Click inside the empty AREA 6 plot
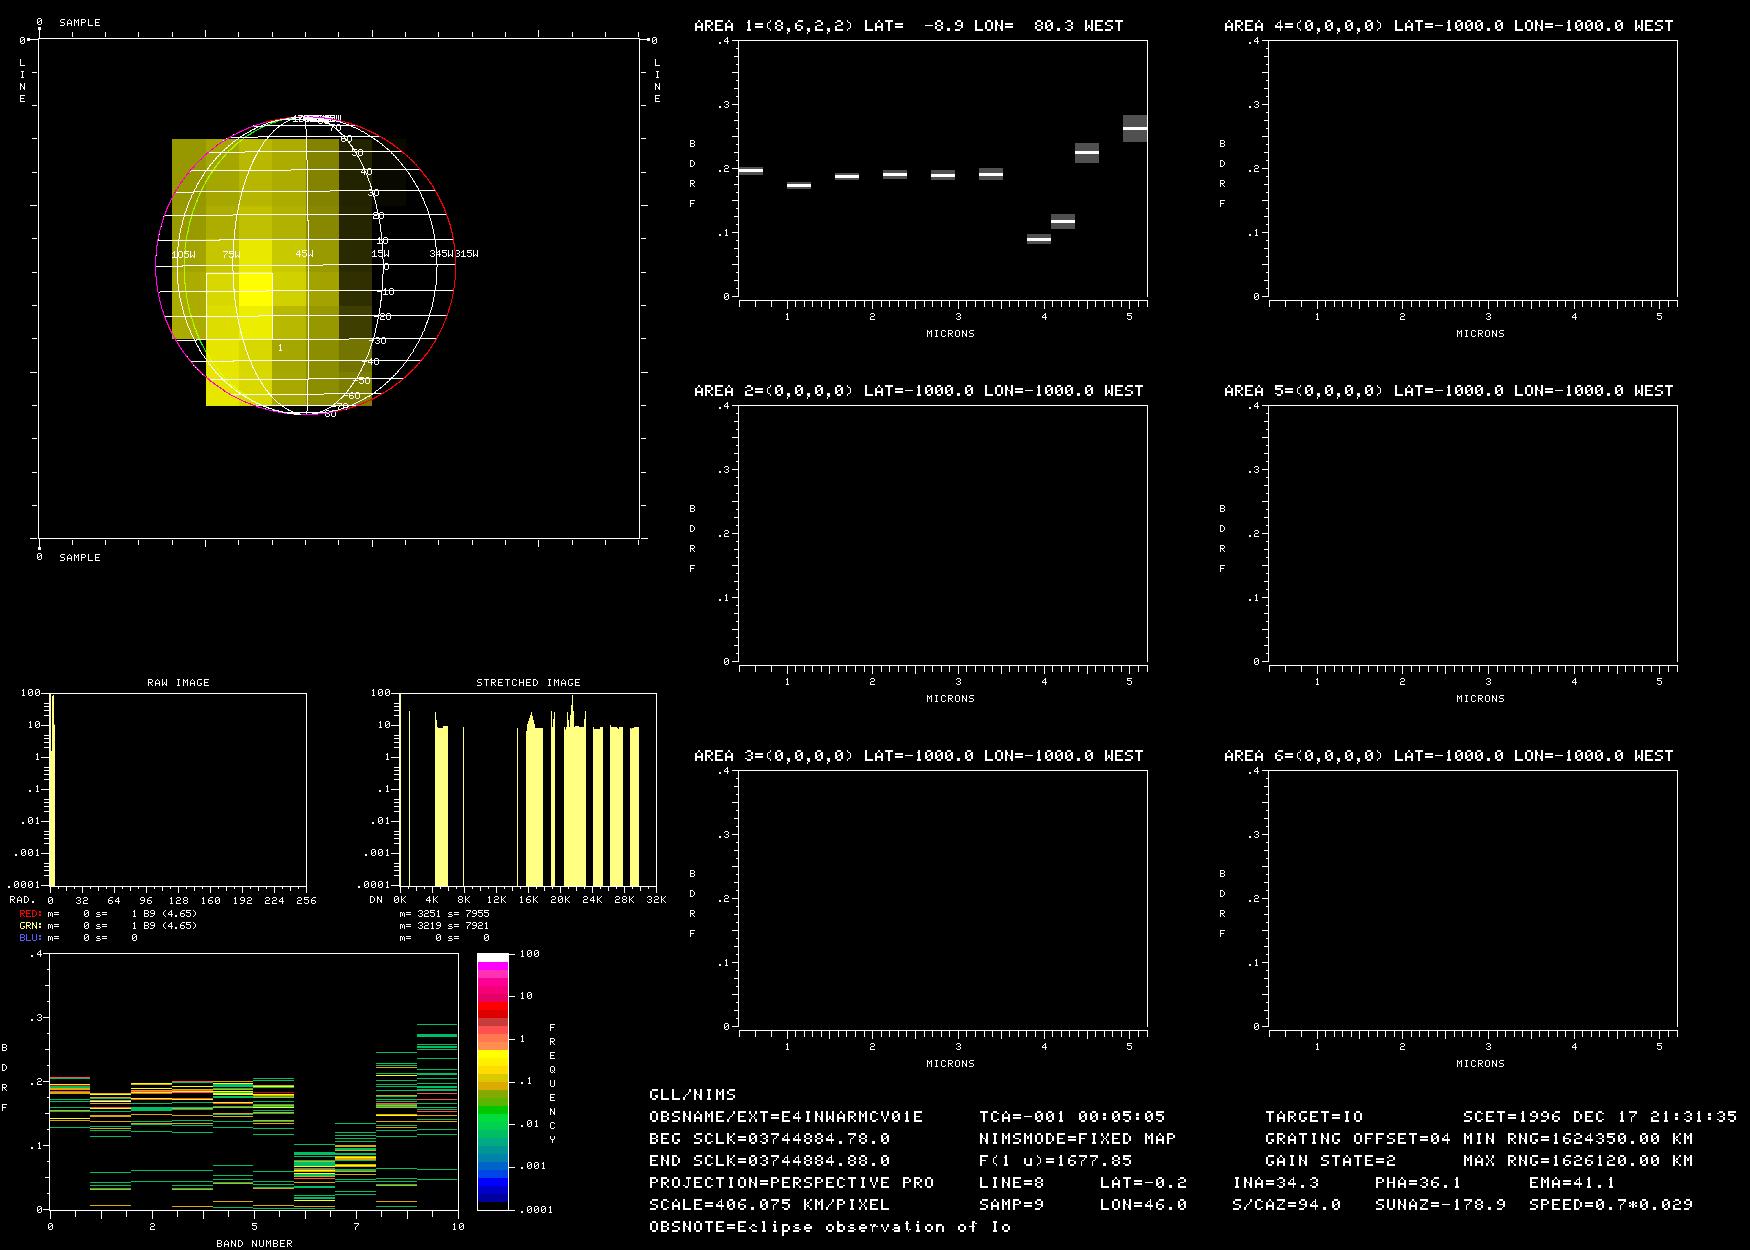 (x=1472, y=898)
